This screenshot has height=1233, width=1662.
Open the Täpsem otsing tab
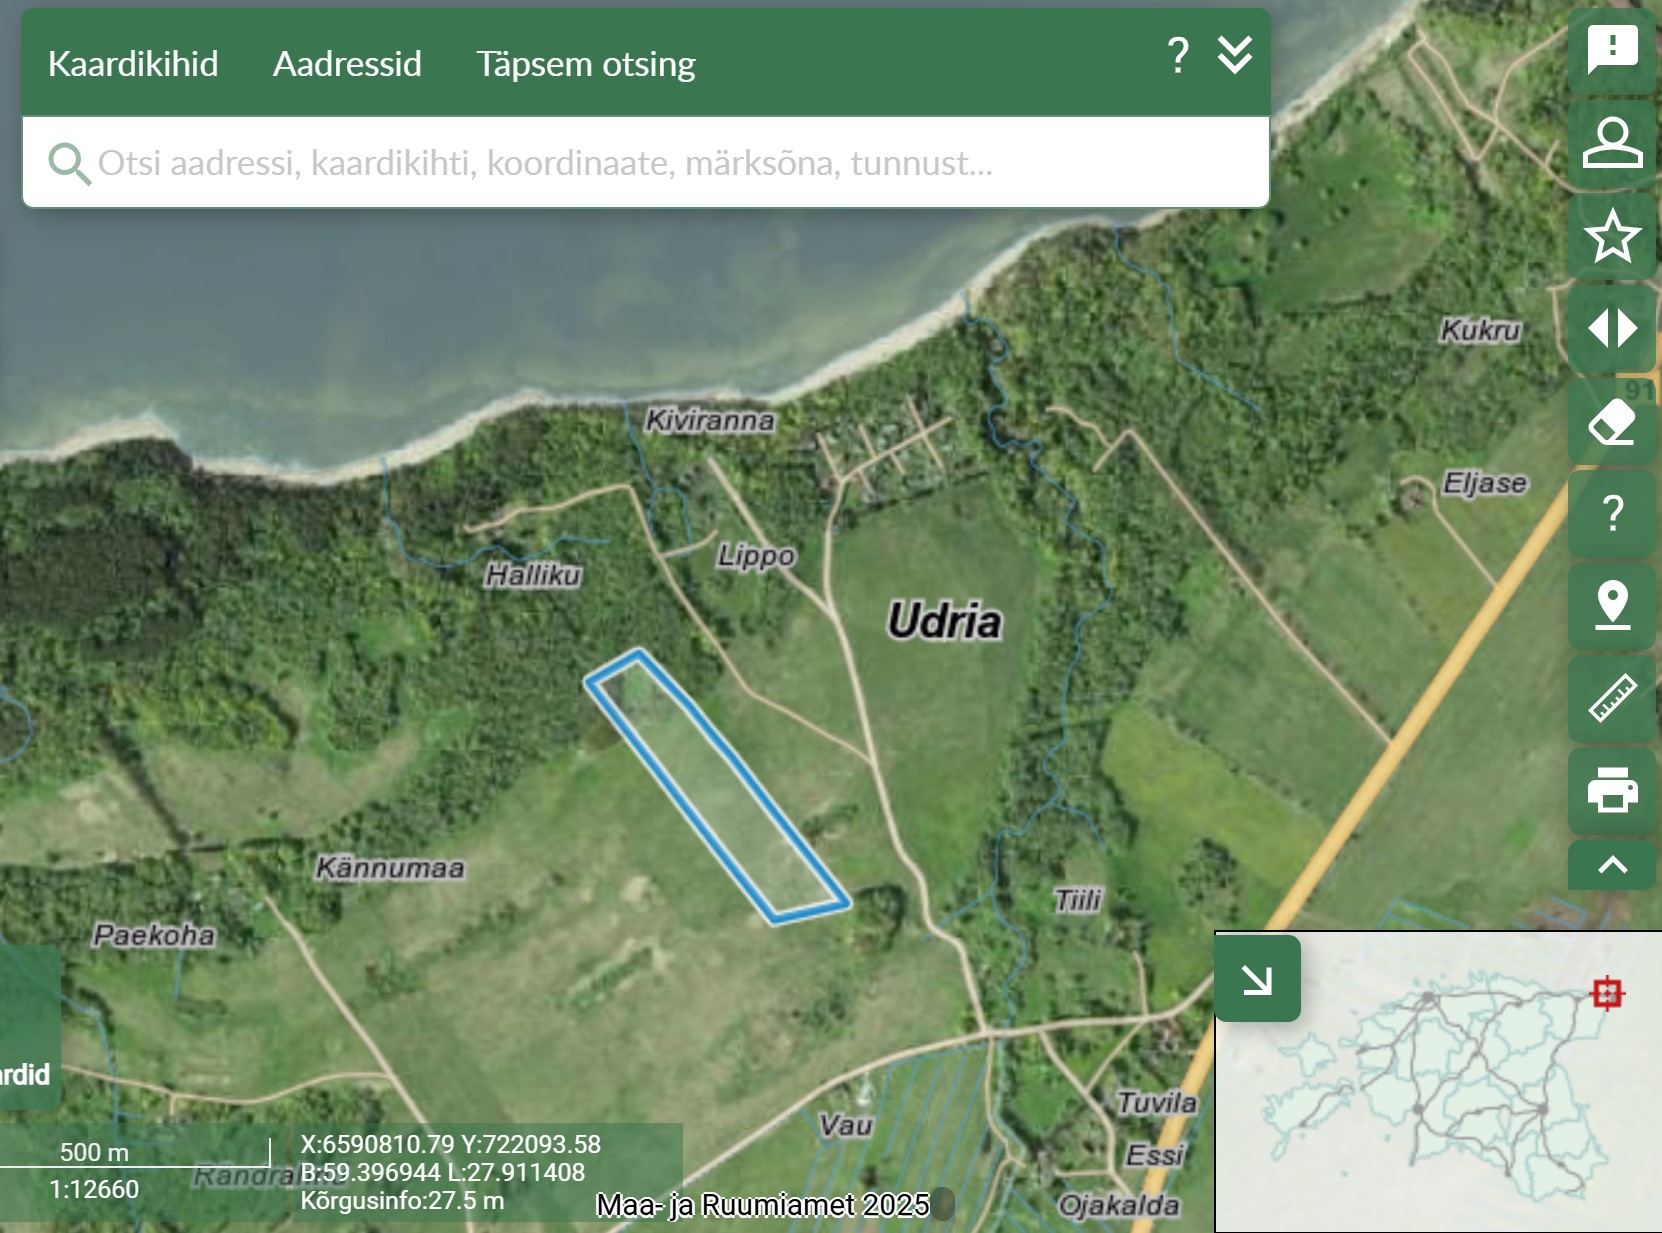(585, 64)
